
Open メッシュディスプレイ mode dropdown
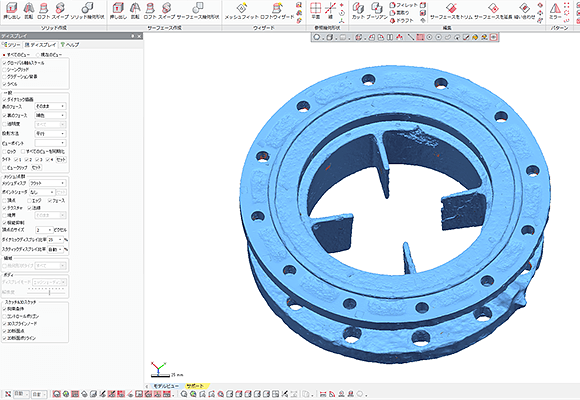point(48,183)
